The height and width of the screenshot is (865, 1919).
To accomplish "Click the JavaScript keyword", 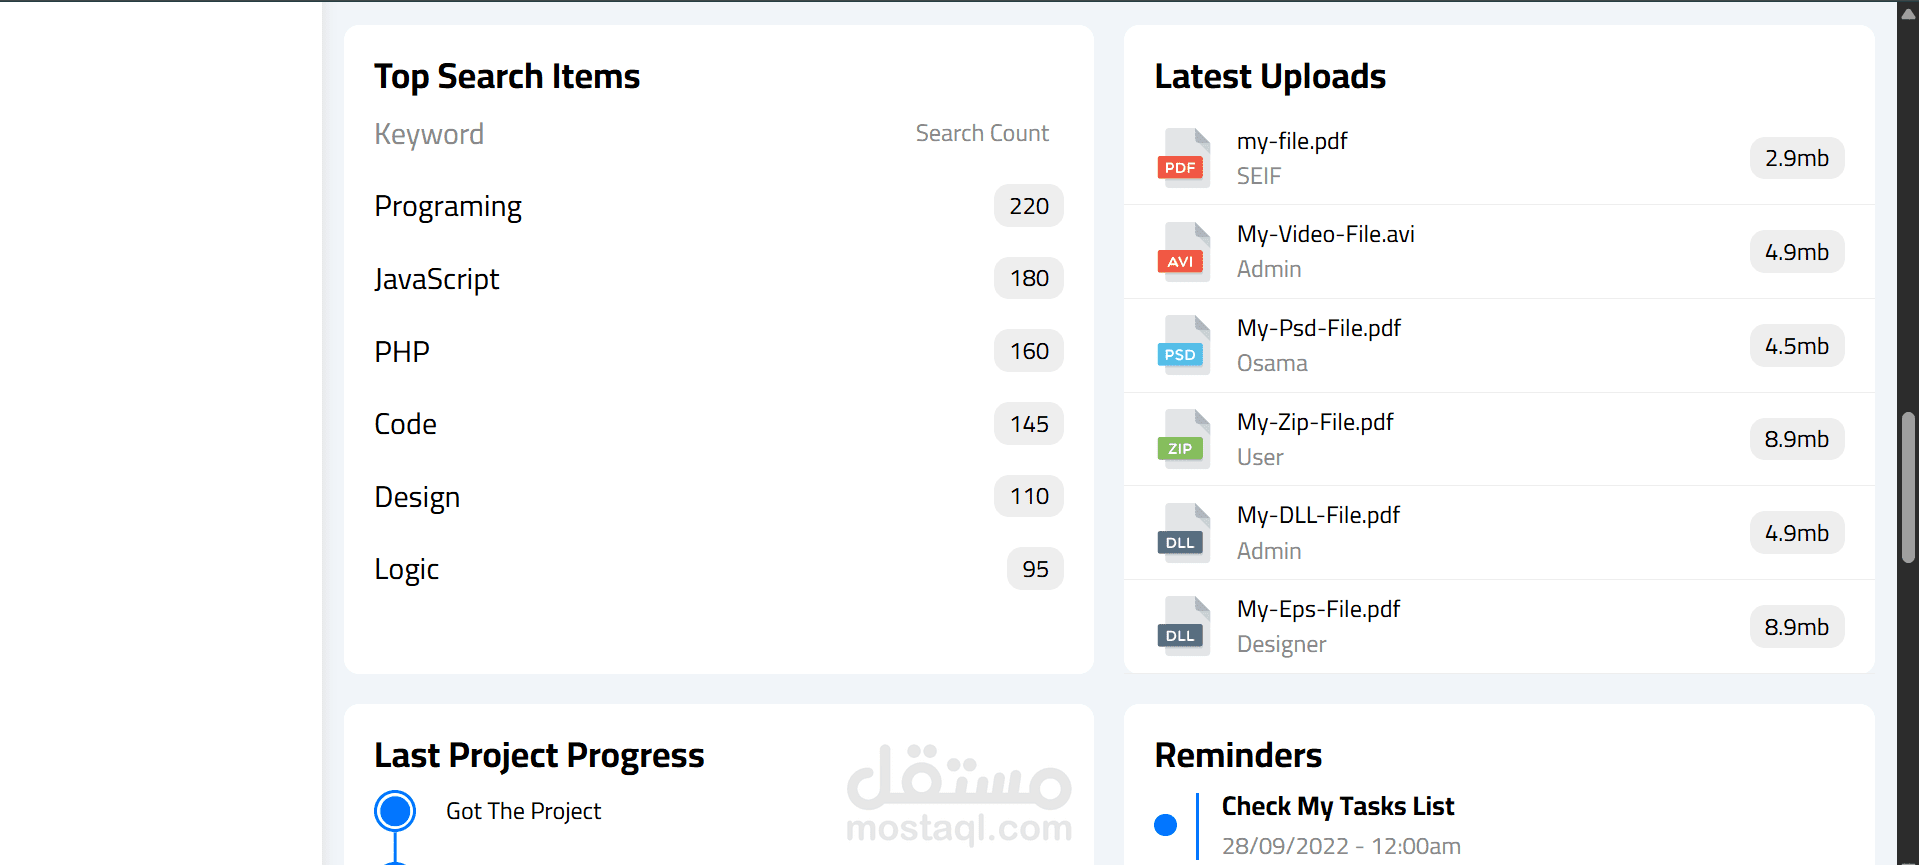I will (437, 279).
